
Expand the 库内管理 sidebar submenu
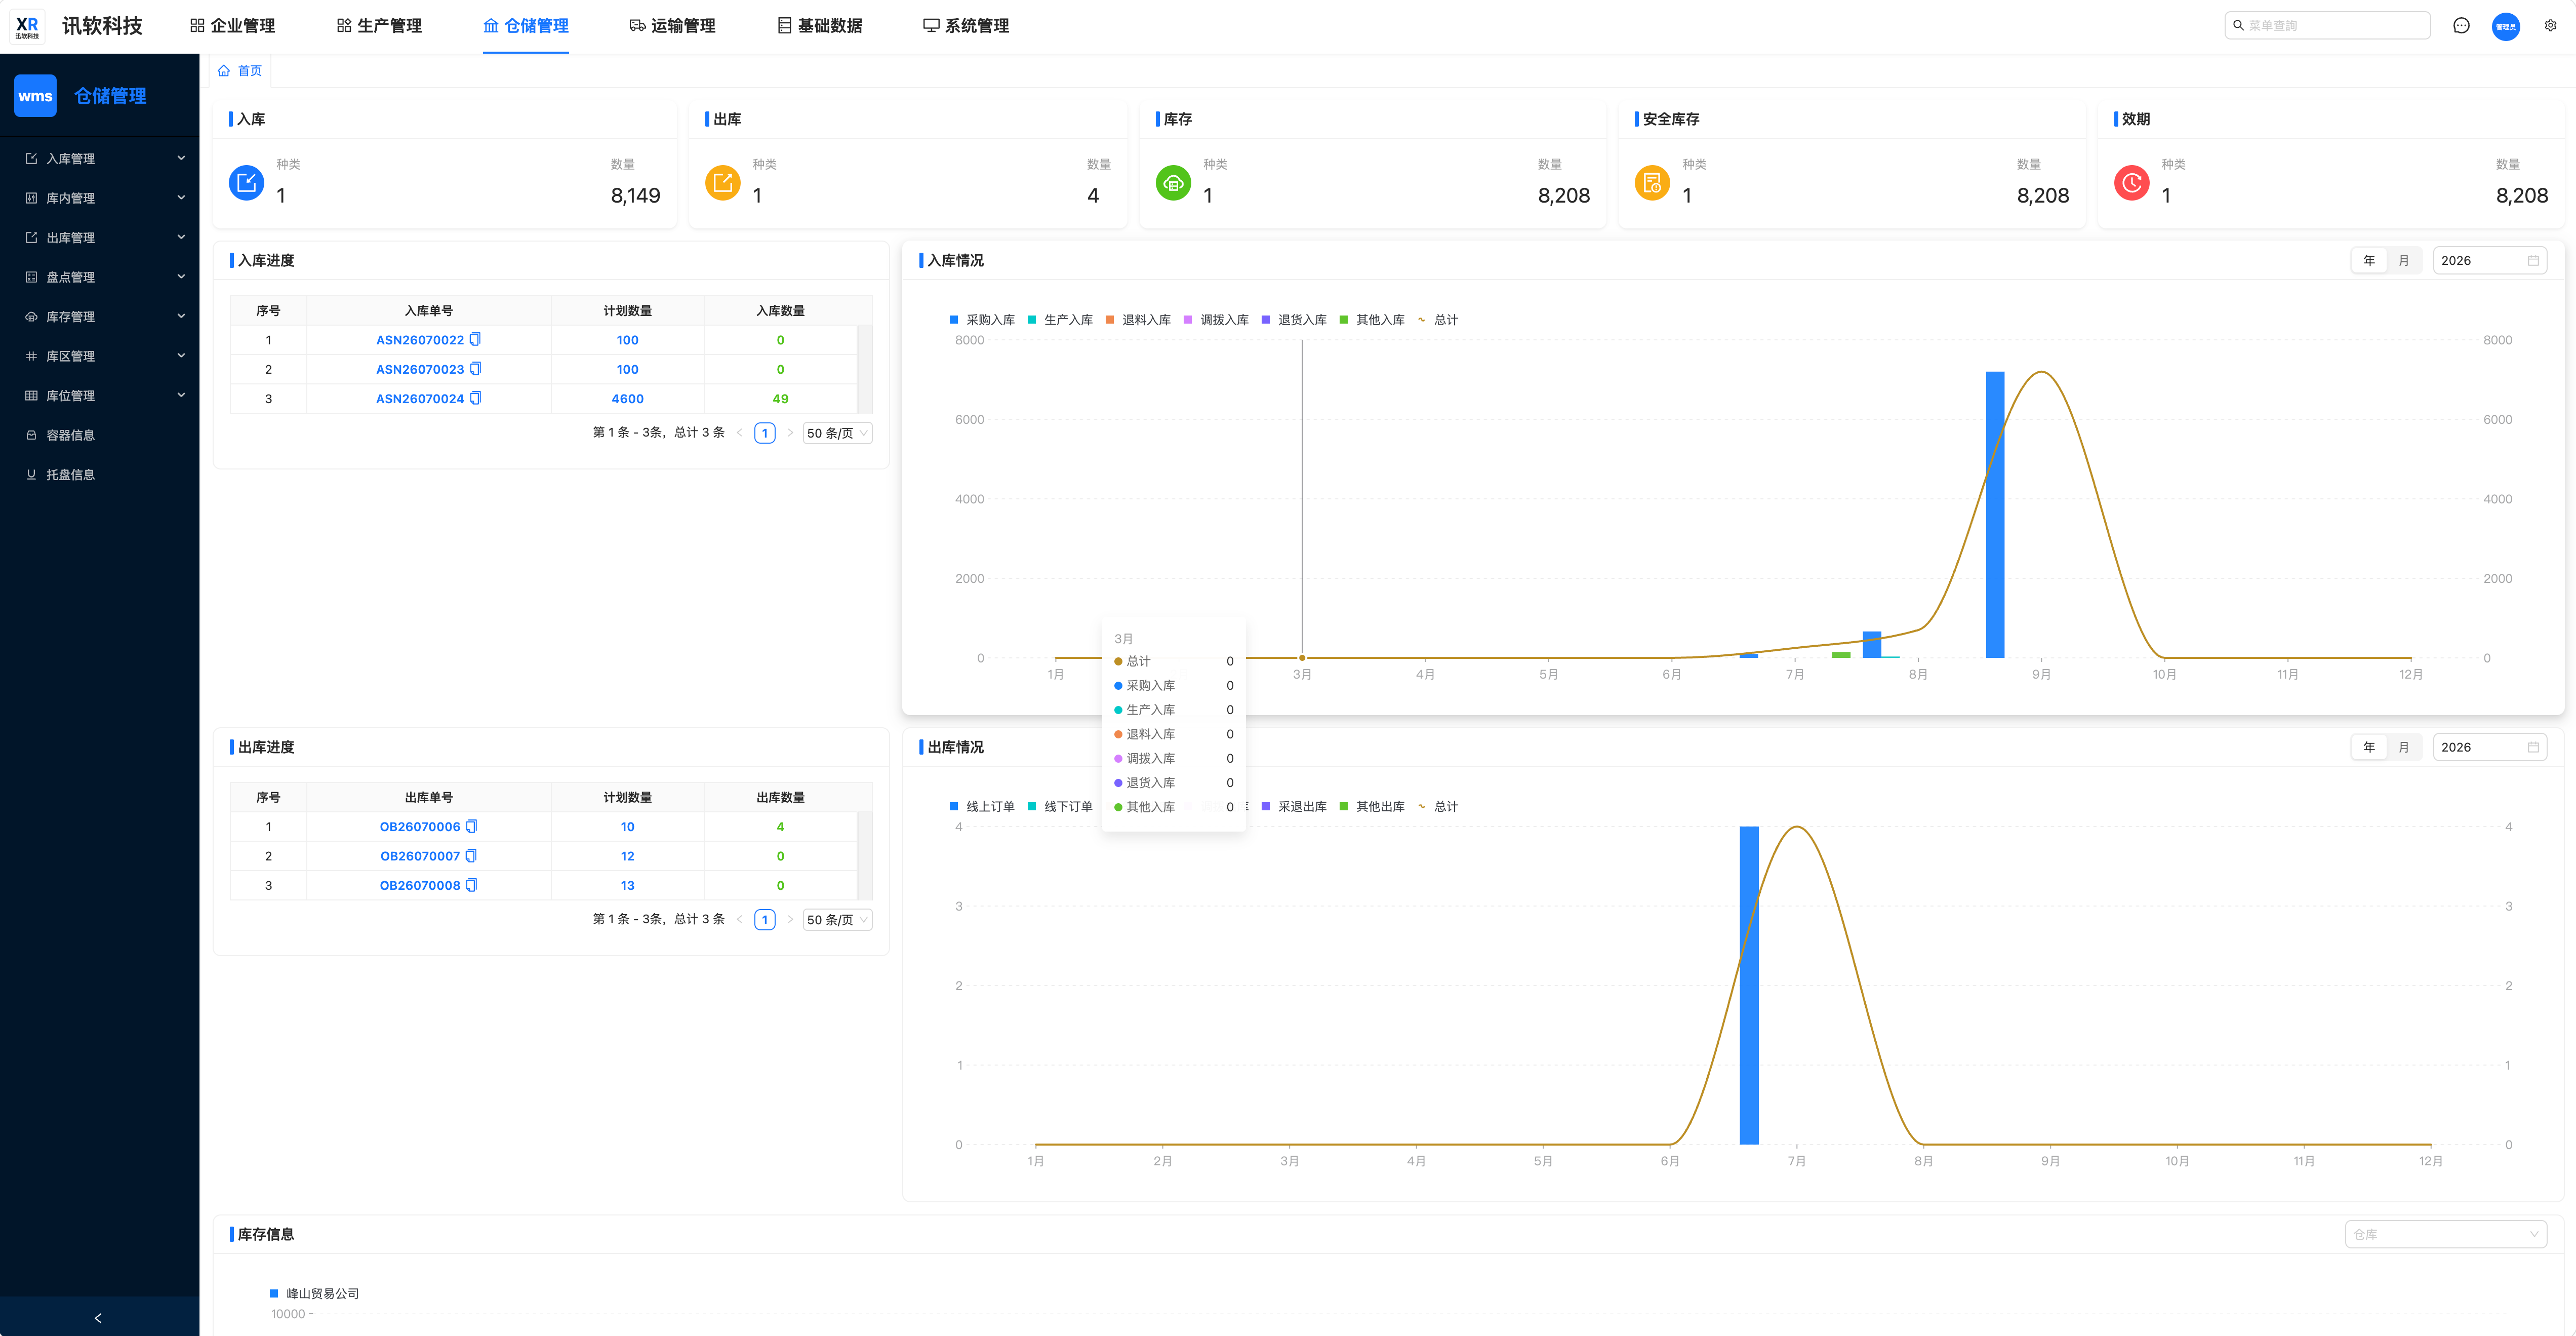pyautogui.click(x=100, y=198)
